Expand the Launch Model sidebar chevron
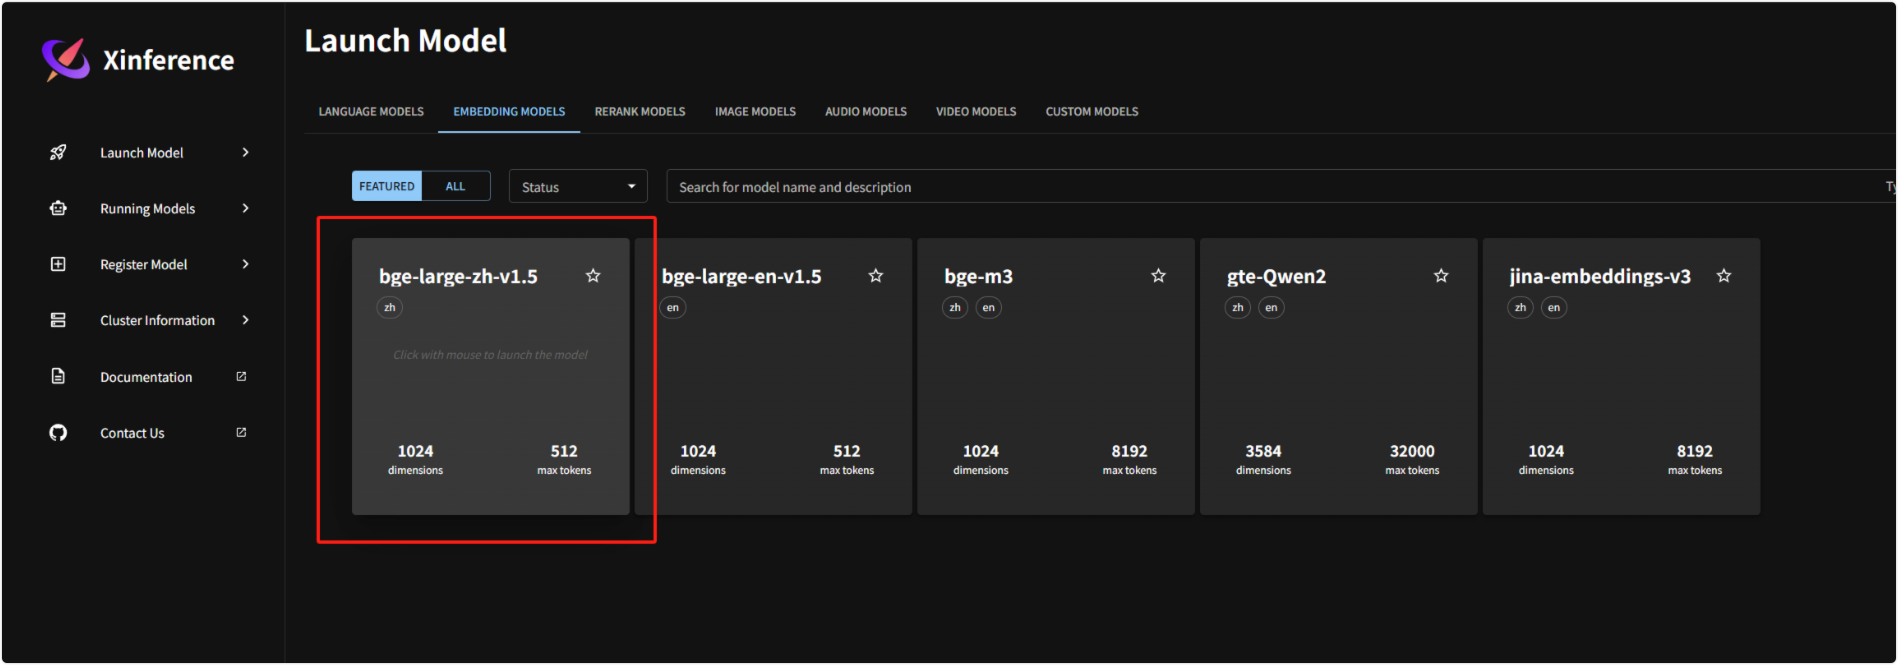The image size is (1898, 665). click(x=245, y=153)
